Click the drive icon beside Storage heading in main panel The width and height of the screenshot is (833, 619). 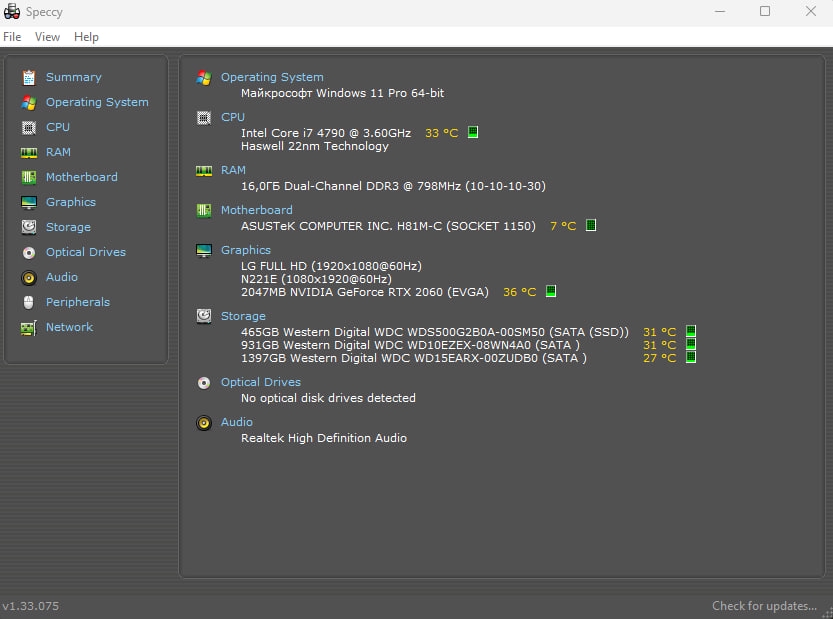203,316
